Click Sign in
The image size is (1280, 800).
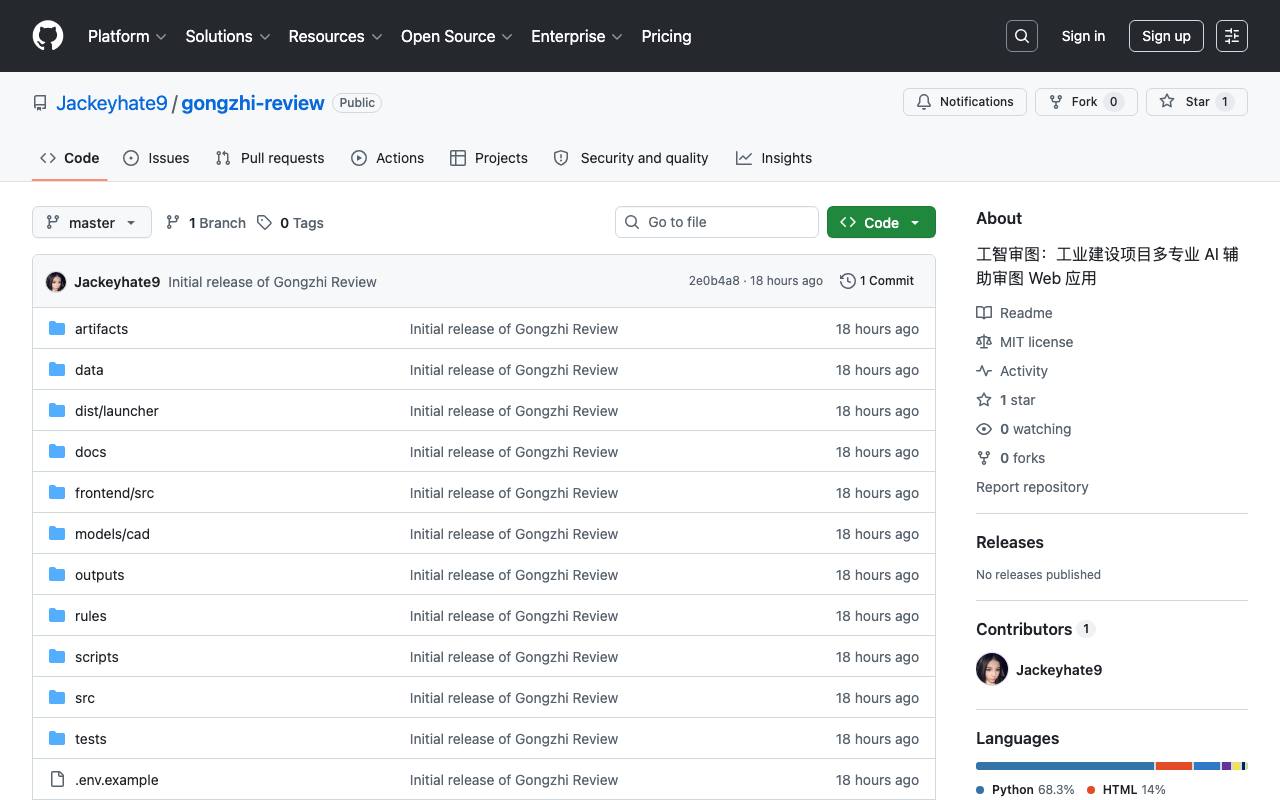(x=1083, y=36)
